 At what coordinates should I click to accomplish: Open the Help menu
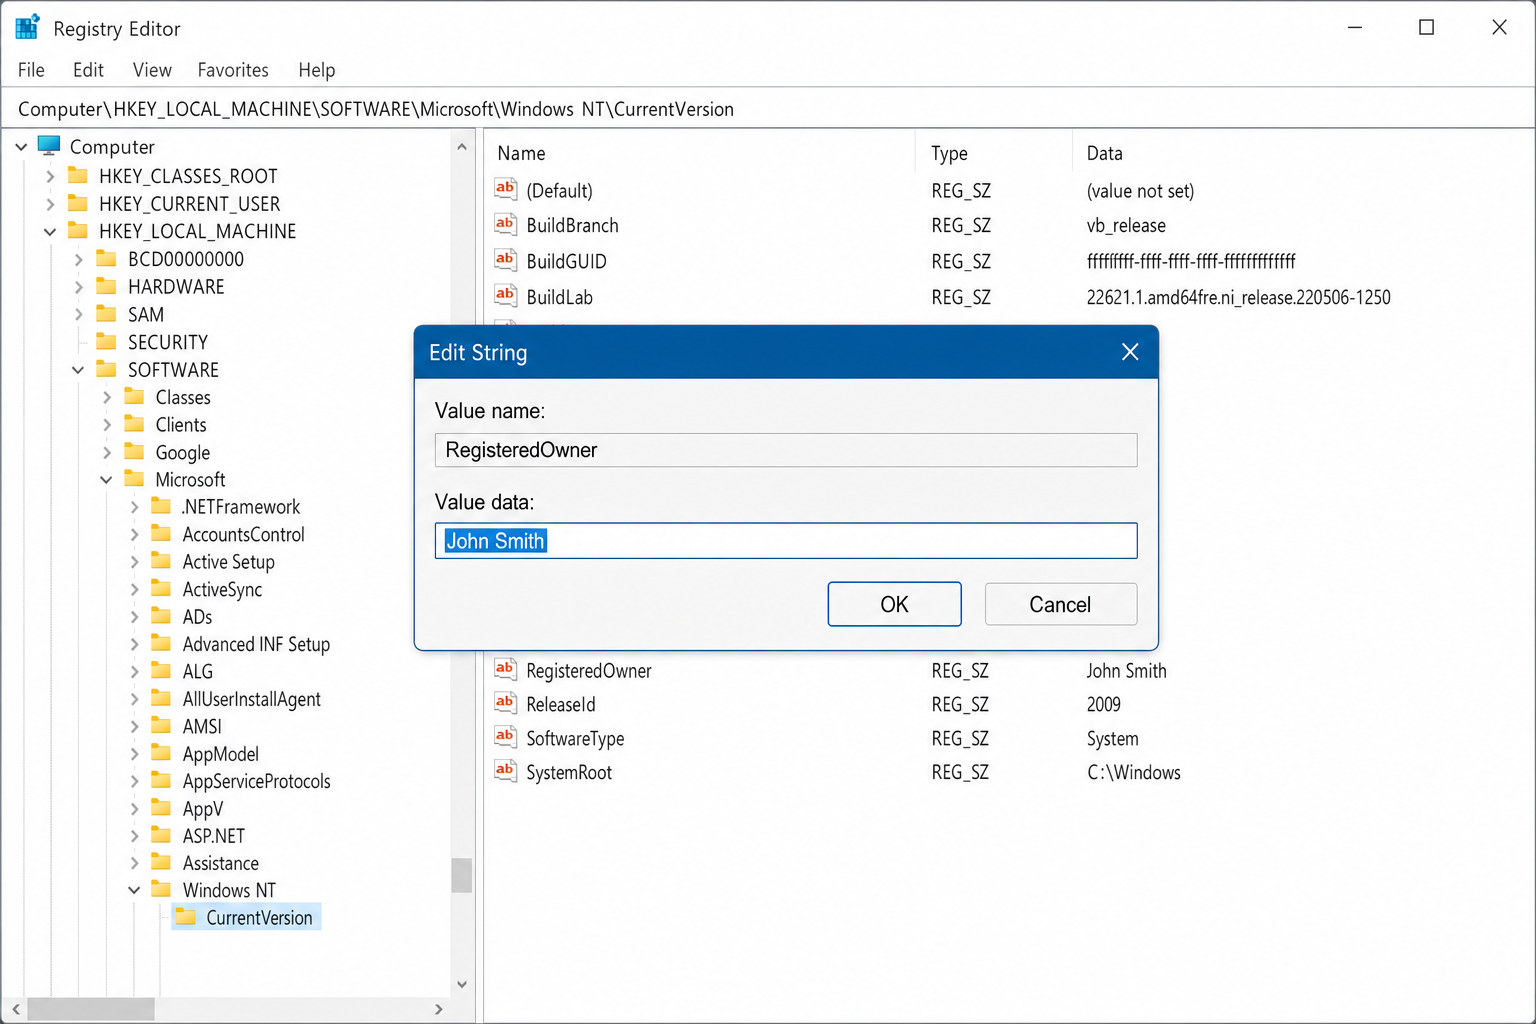pos(317,70)
